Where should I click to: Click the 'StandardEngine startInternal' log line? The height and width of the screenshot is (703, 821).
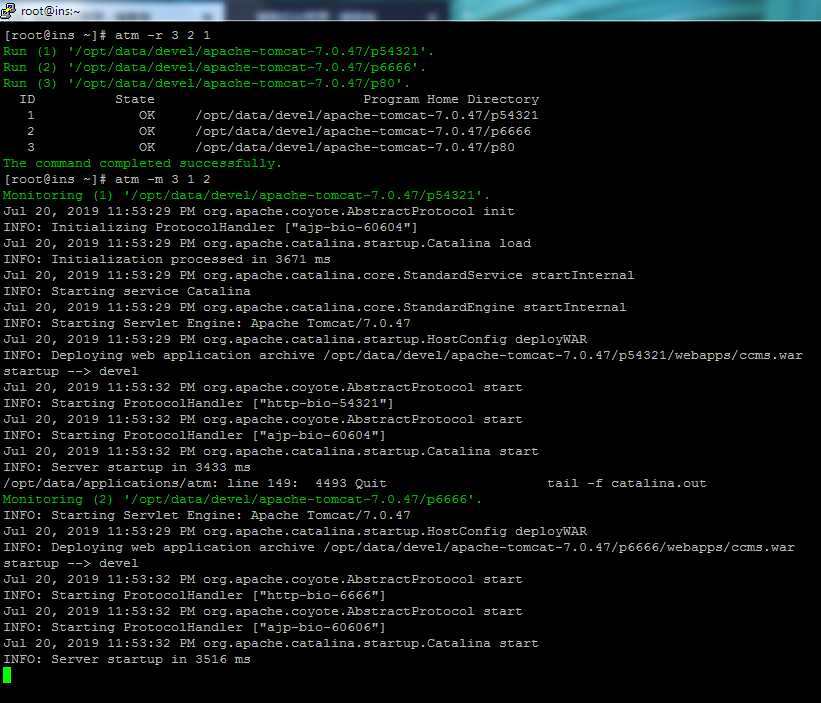click(315, 307)
